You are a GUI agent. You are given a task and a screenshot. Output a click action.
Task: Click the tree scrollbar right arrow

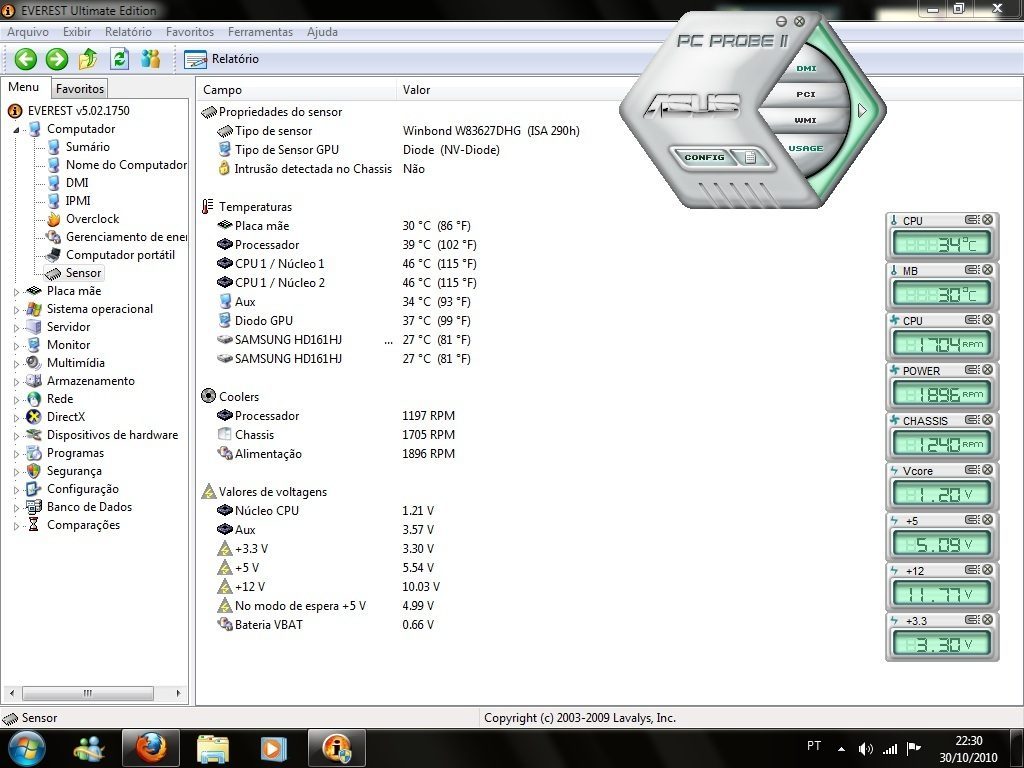[x=178, y=693]
